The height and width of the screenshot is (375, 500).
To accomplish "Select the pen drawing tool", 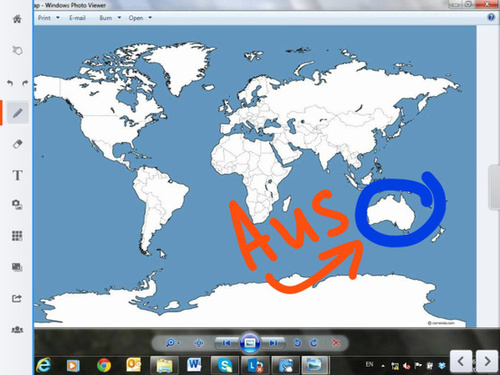I will point(18,113).
